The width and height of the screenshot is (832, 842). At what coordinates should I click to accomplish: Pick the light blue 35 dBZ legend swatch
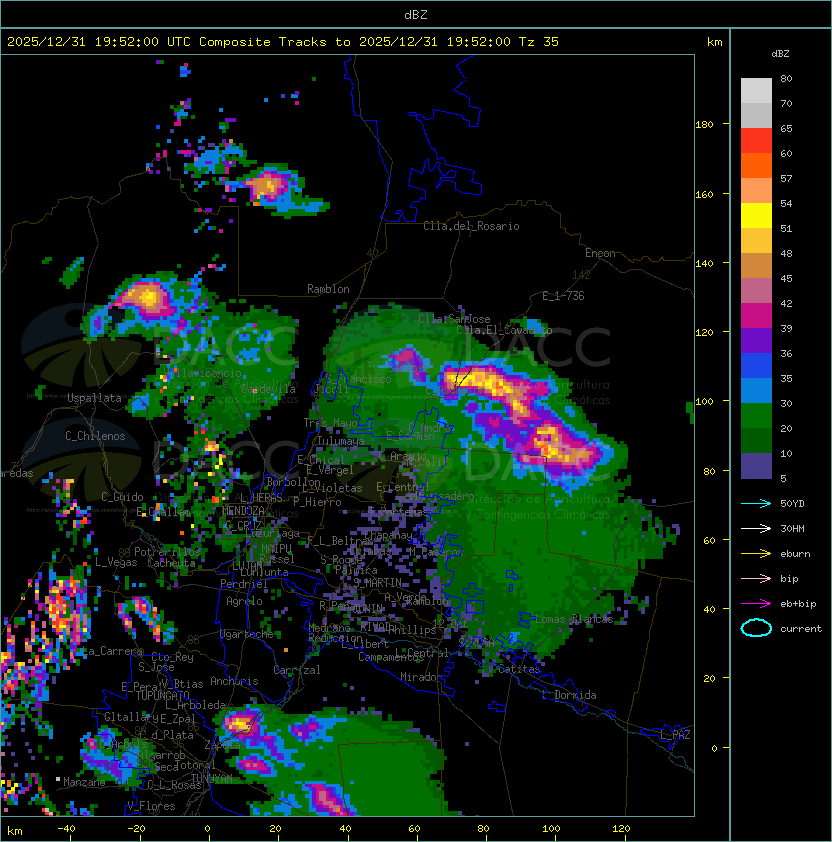pos(756,391)
